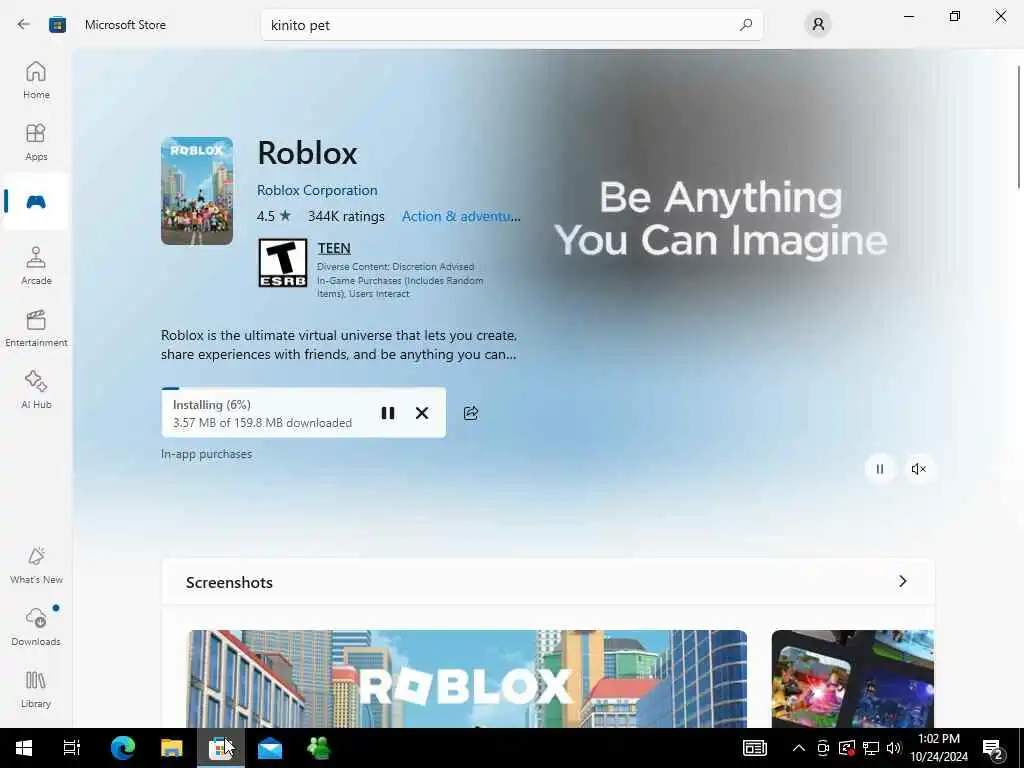Open Entertainment in the sidebar
The width and height of the screenshot is (1024, 768).
click(36, 328)
